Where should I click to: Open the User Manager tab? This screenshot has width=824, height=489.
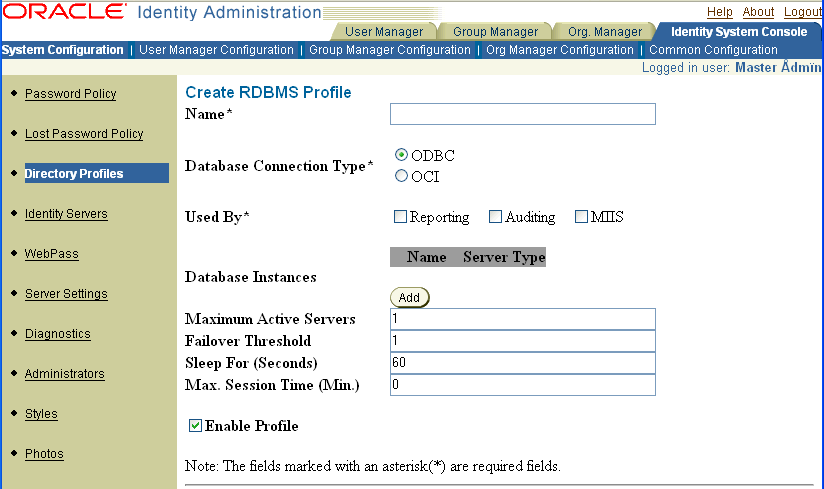click(384, 32)
